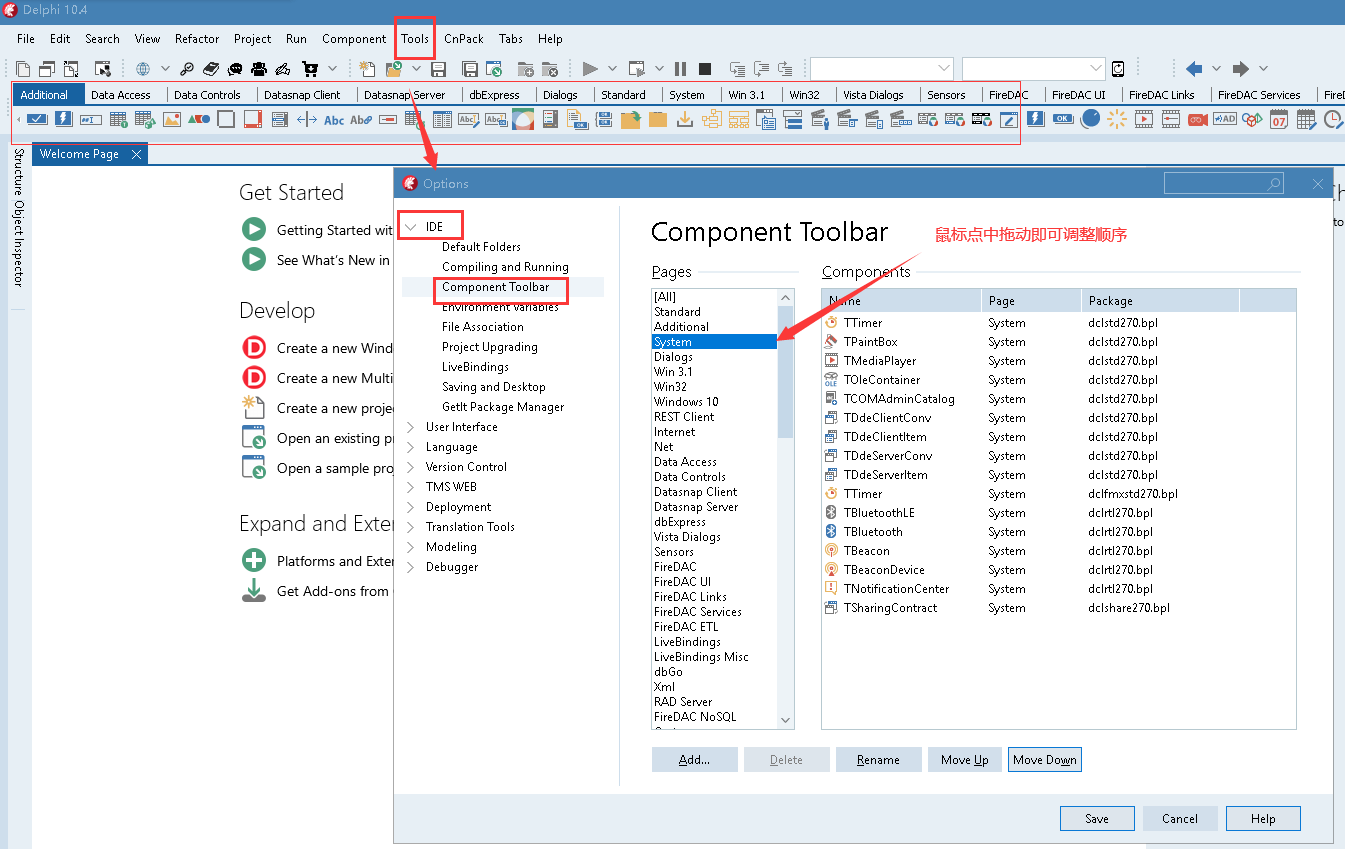Click the New Items toolbar icon
The image size is (1345, 849).
[x=367, y=69]
